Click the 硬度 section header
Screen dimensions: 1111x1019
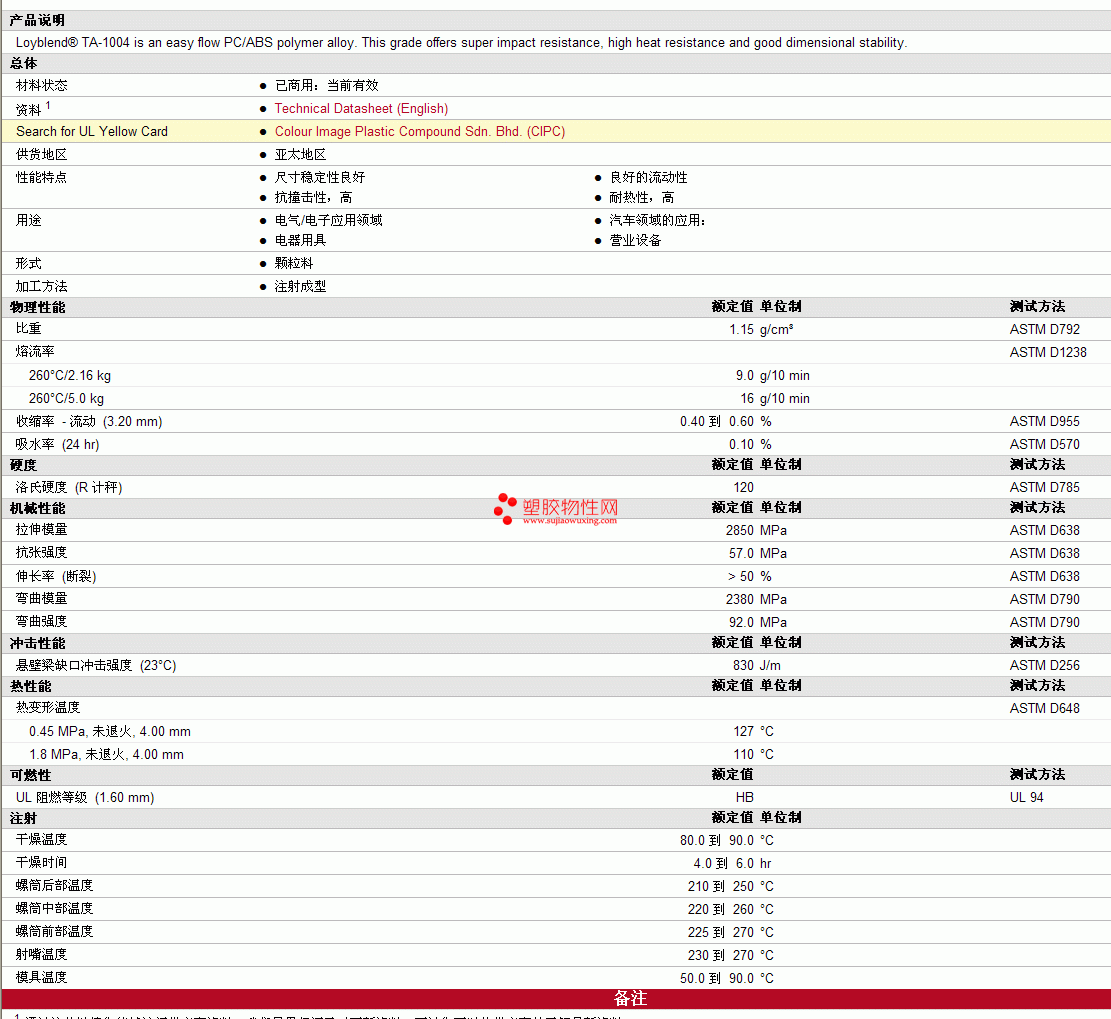pos(23,466)
